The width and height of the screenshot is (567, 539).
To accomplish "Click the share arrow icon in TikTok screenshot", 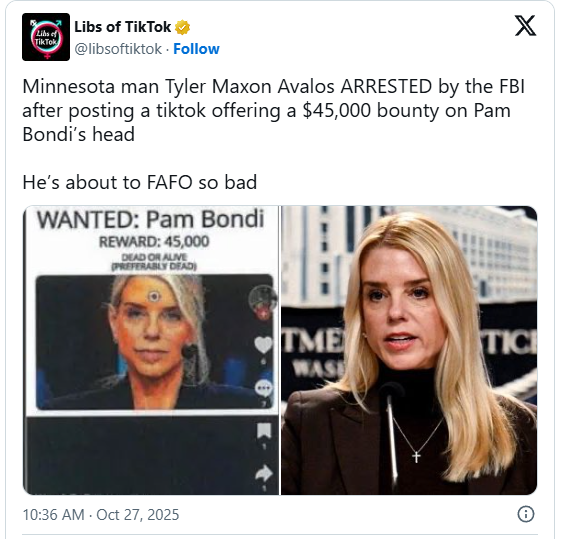I will point(264,473).
